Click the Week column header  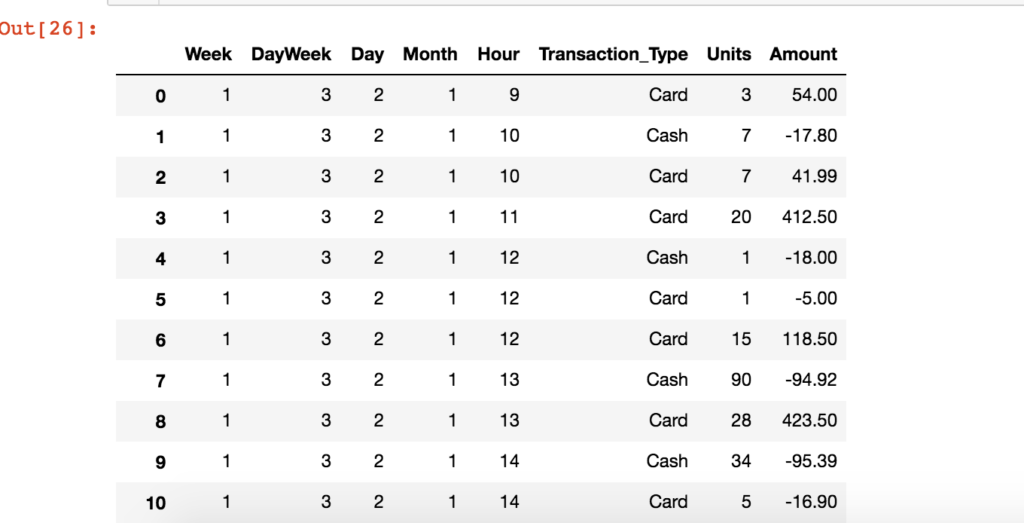coord(208,55)
